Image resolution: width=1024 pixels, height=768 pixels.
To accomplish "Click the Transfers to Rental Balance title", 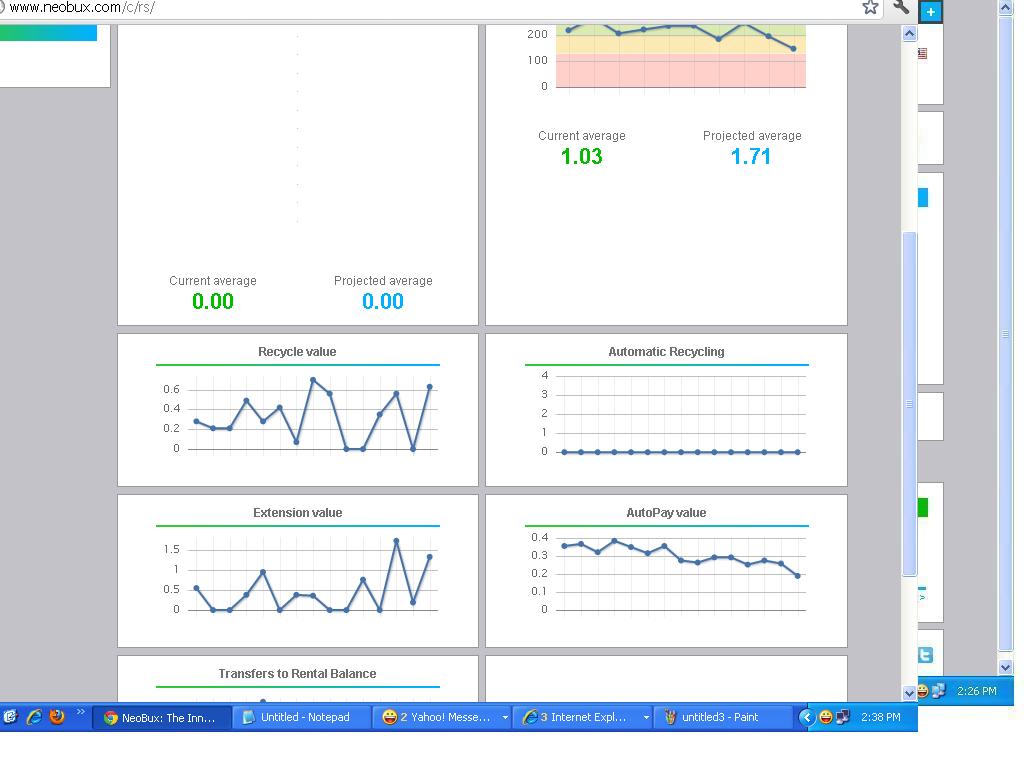I will [297, 673].
